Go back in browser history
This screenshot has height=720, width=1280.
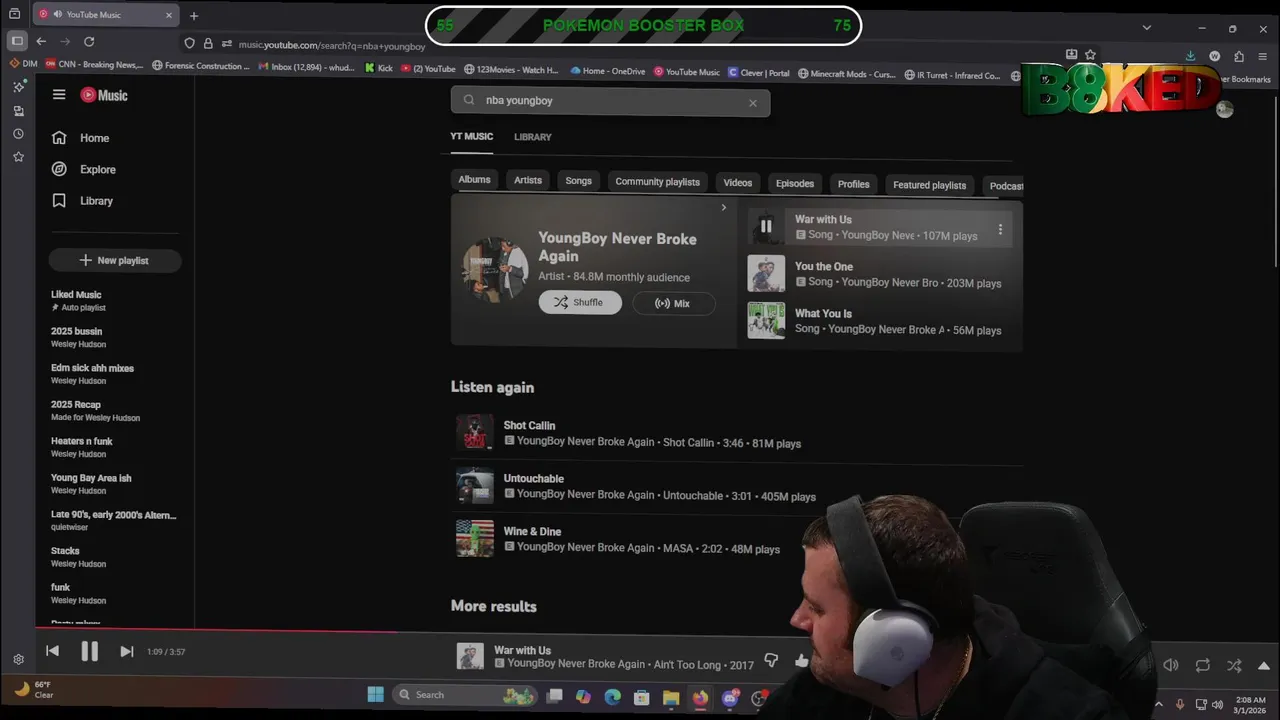tap(41, 41)
